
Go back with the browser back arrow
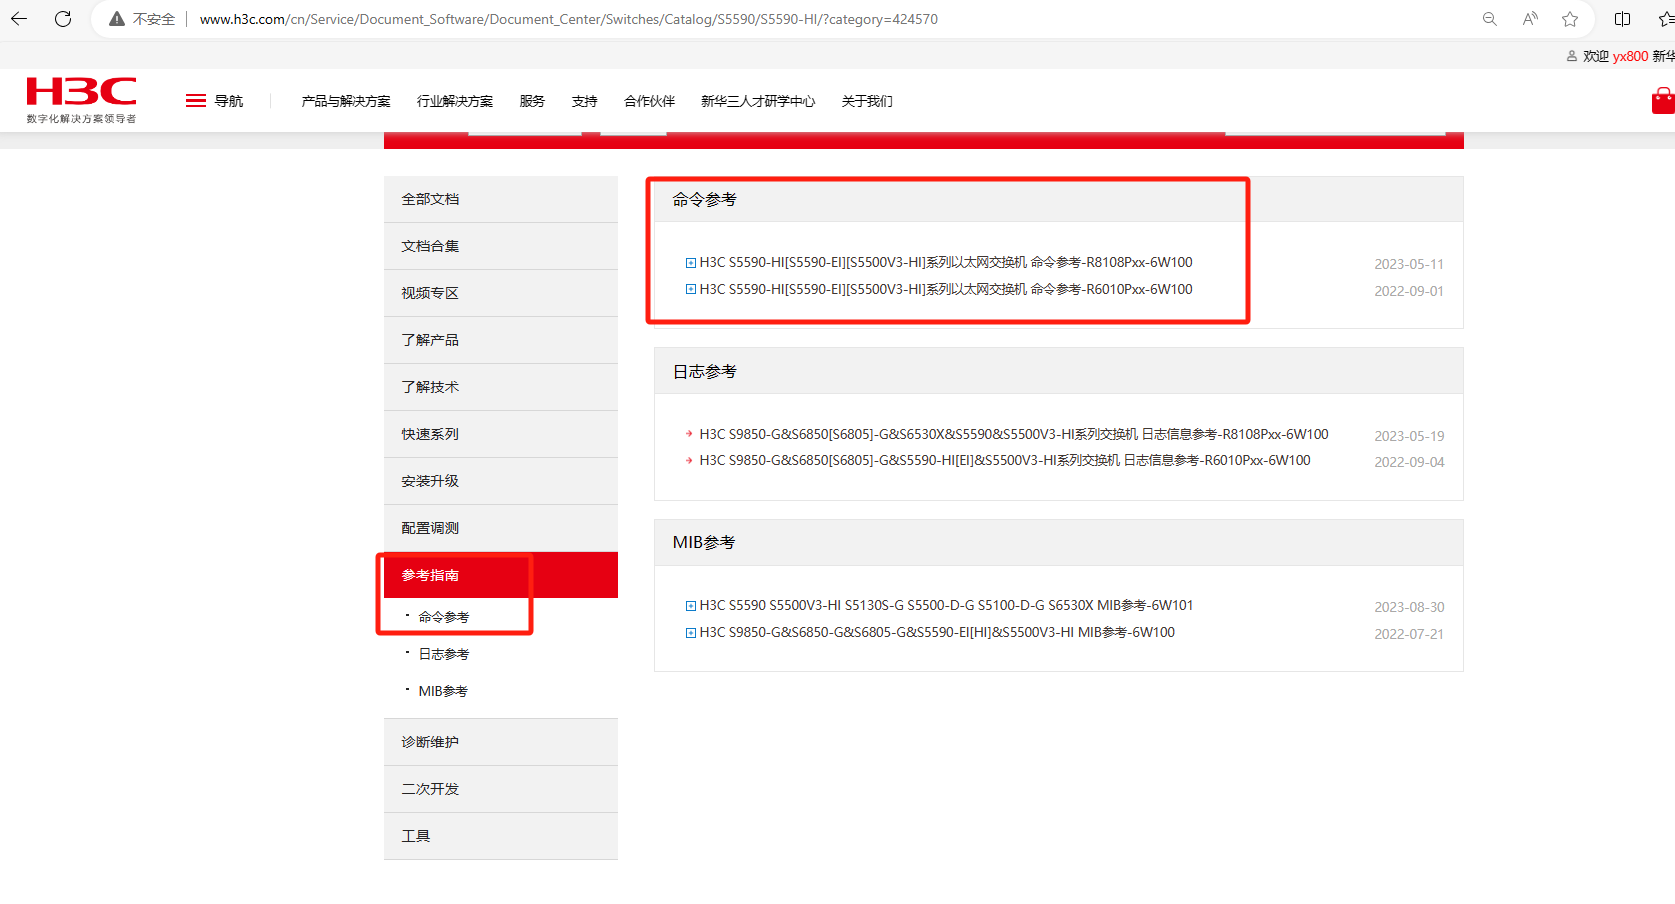(x=19, y=19)
